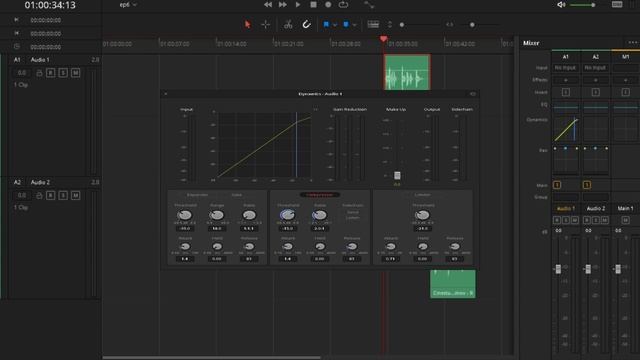Adjust the Make Up gain fader

(397, 176)
